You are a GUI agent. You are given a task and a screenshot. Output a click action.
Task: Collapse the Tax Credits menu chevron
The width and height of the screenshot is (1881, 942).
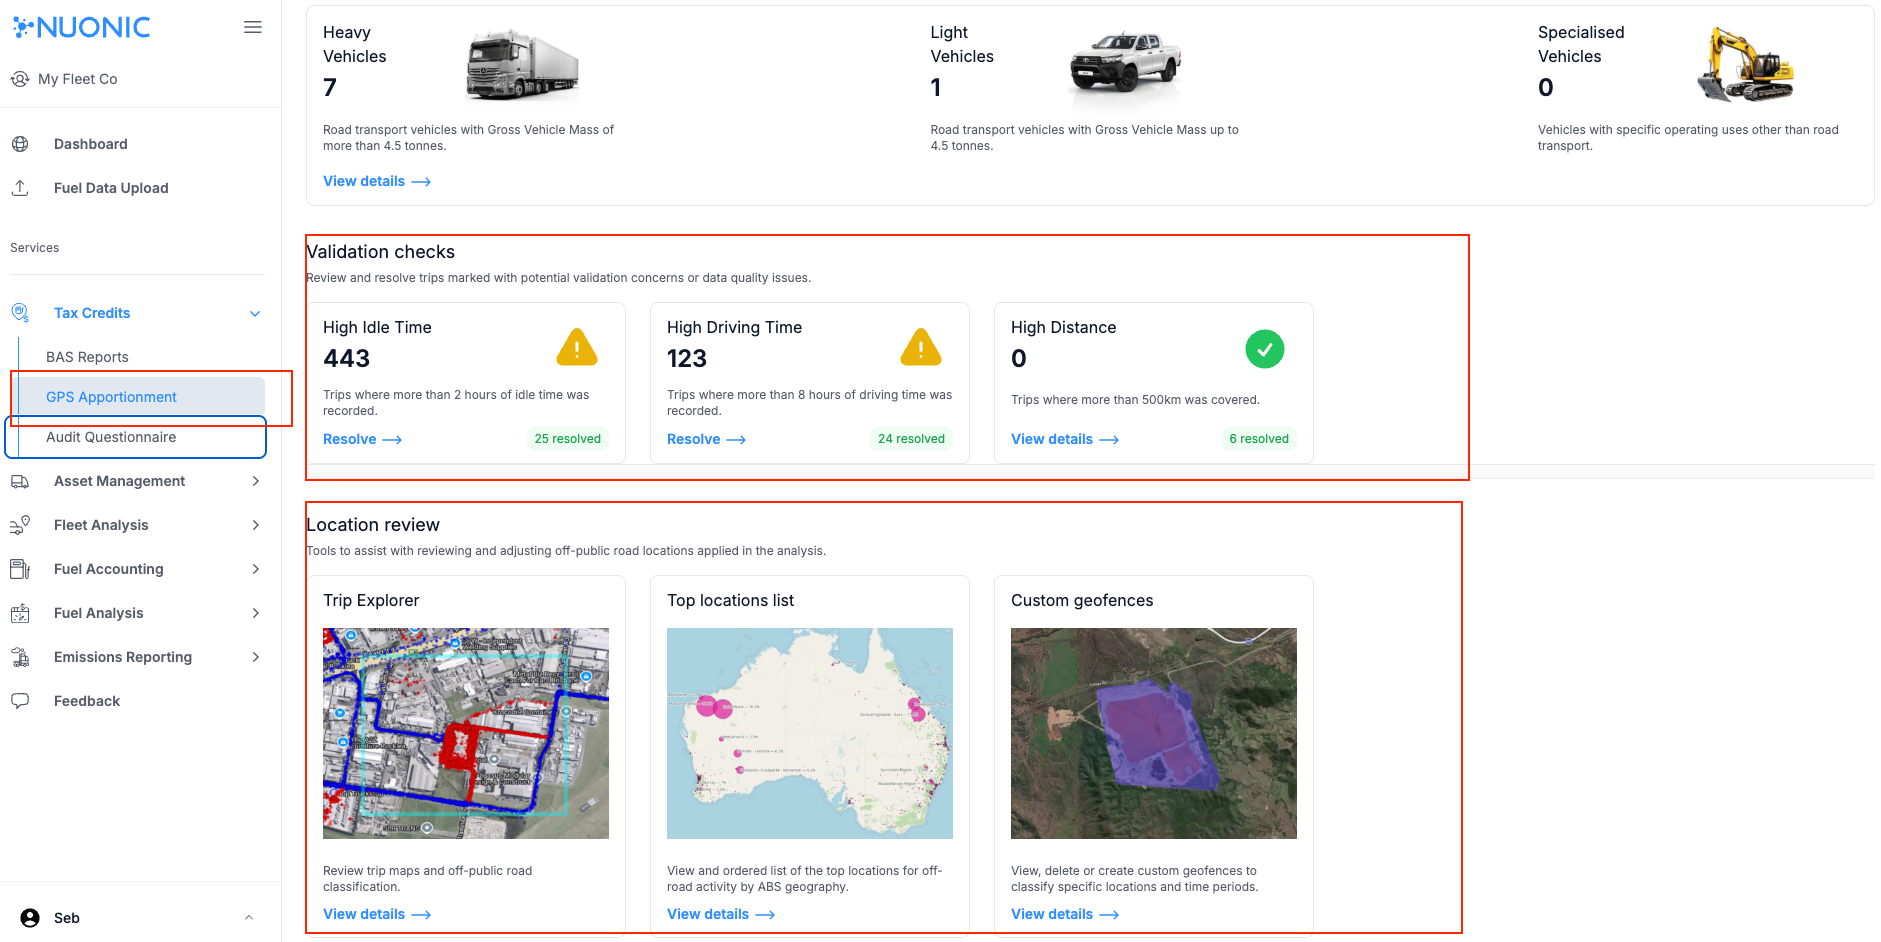click(255, 313)
